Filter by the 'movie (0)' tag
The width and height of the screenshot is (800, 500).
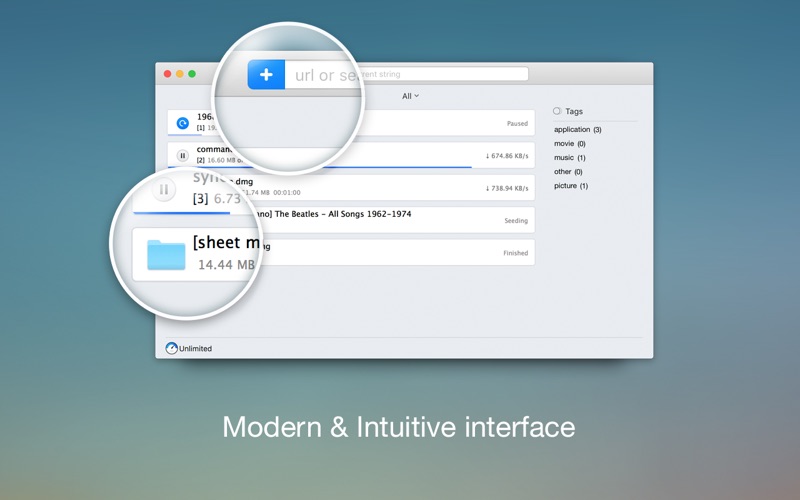coord(569,144)
